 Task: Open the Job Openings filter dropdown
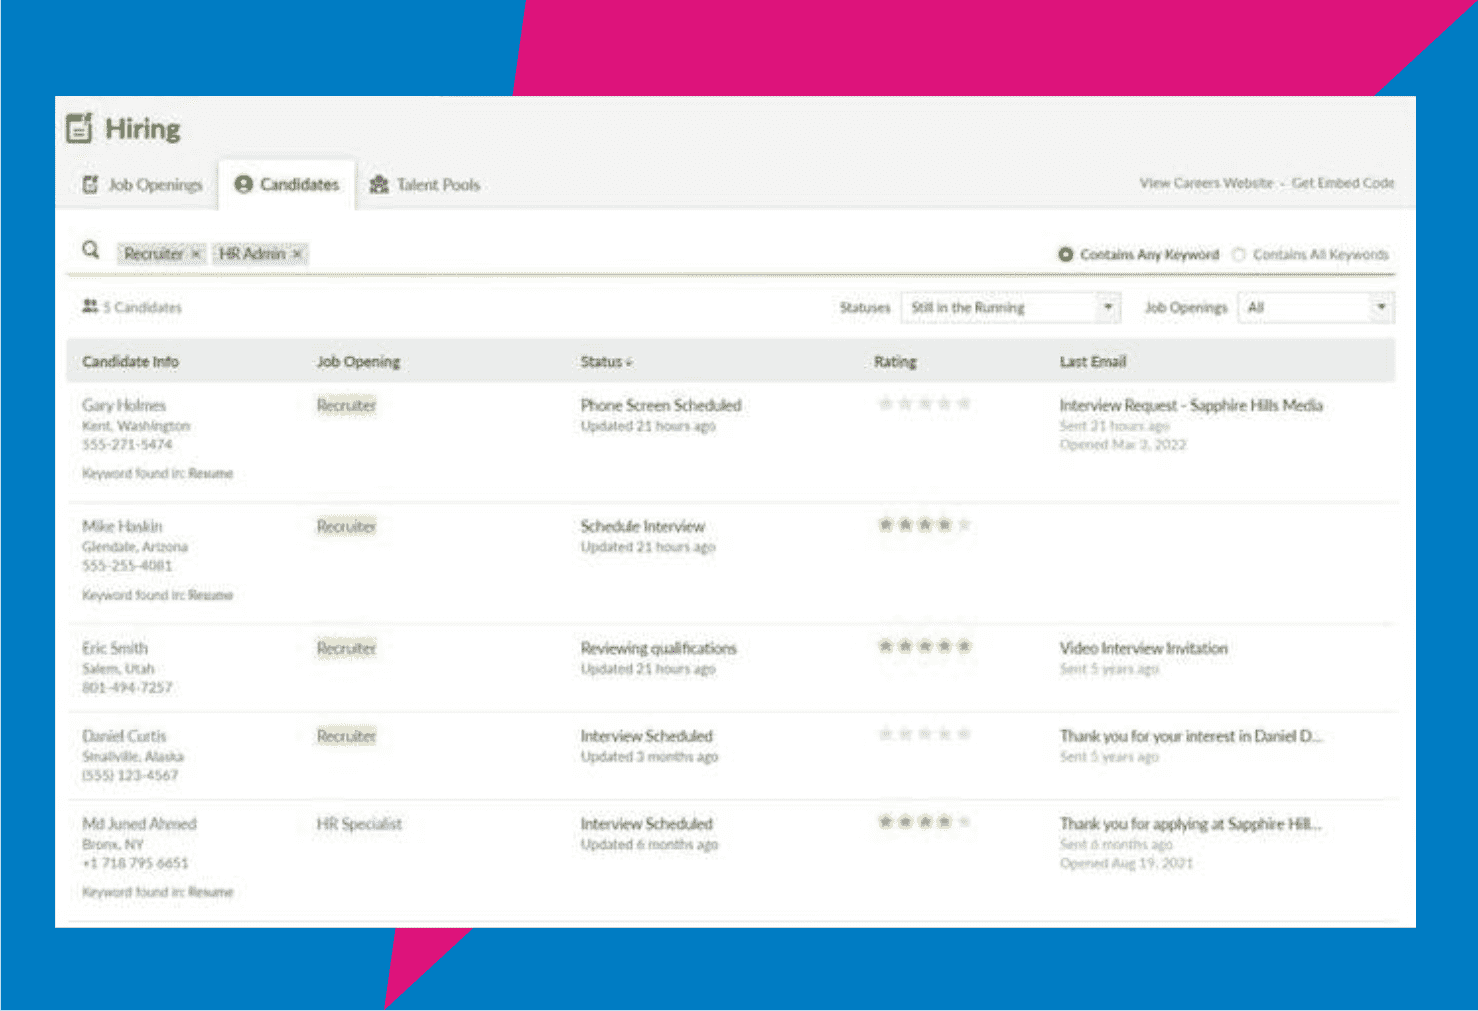[x=1315, y=308]
